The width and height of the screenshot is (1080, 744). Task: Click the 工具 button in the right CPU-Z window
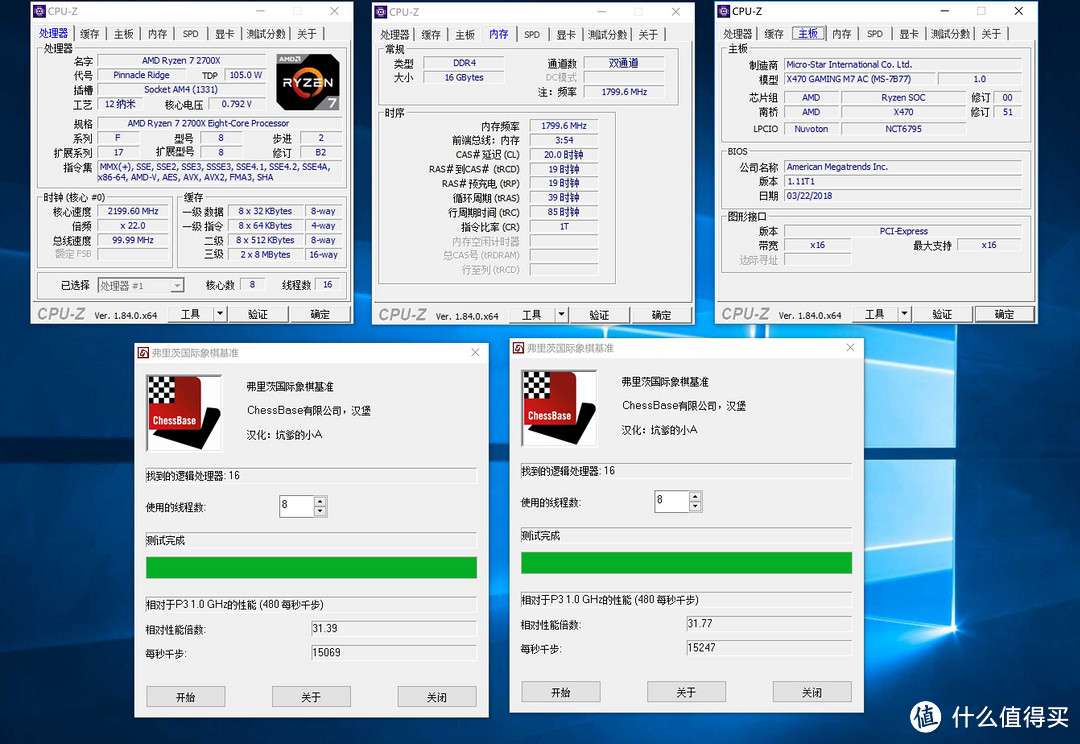875,314
